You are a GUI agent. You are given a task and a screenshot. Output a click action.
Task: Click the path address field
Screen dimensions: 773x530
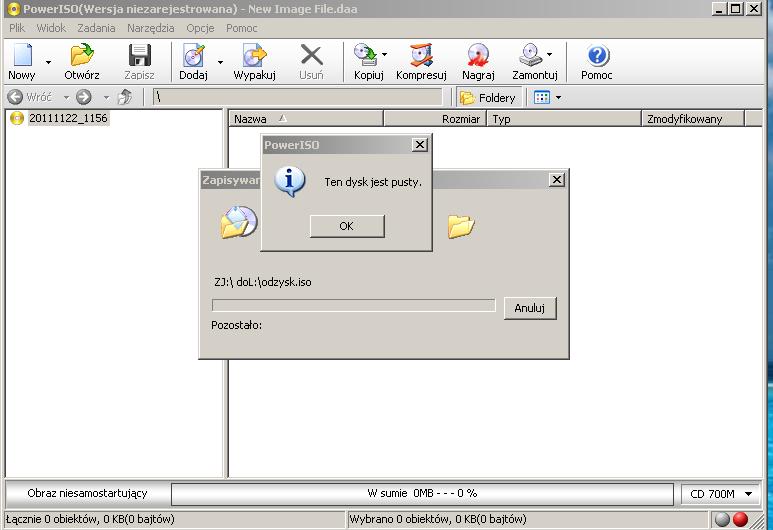[298, 97]
